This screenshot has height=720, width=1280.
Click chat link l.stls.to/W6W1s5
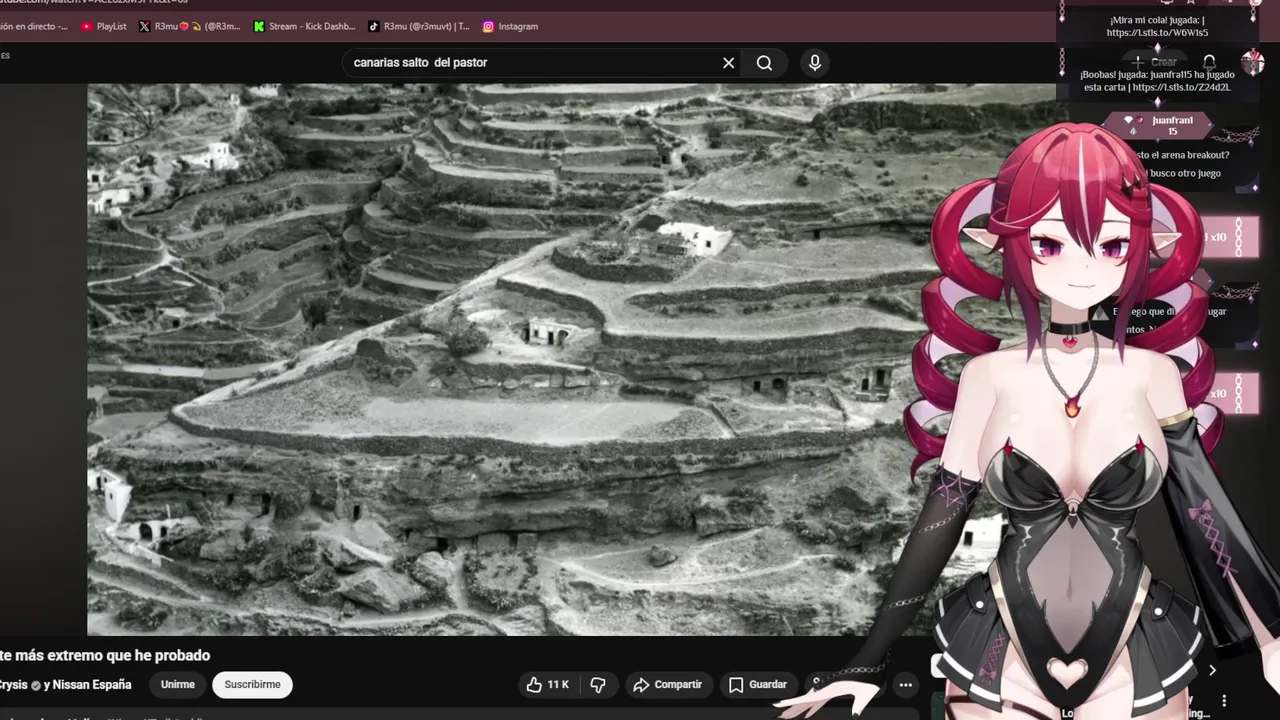[x=1157, y=33]
